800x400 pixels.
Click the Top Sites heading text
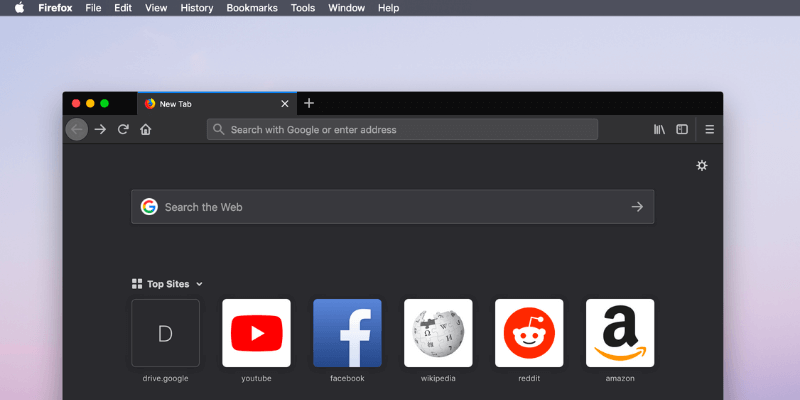[168, 284]
